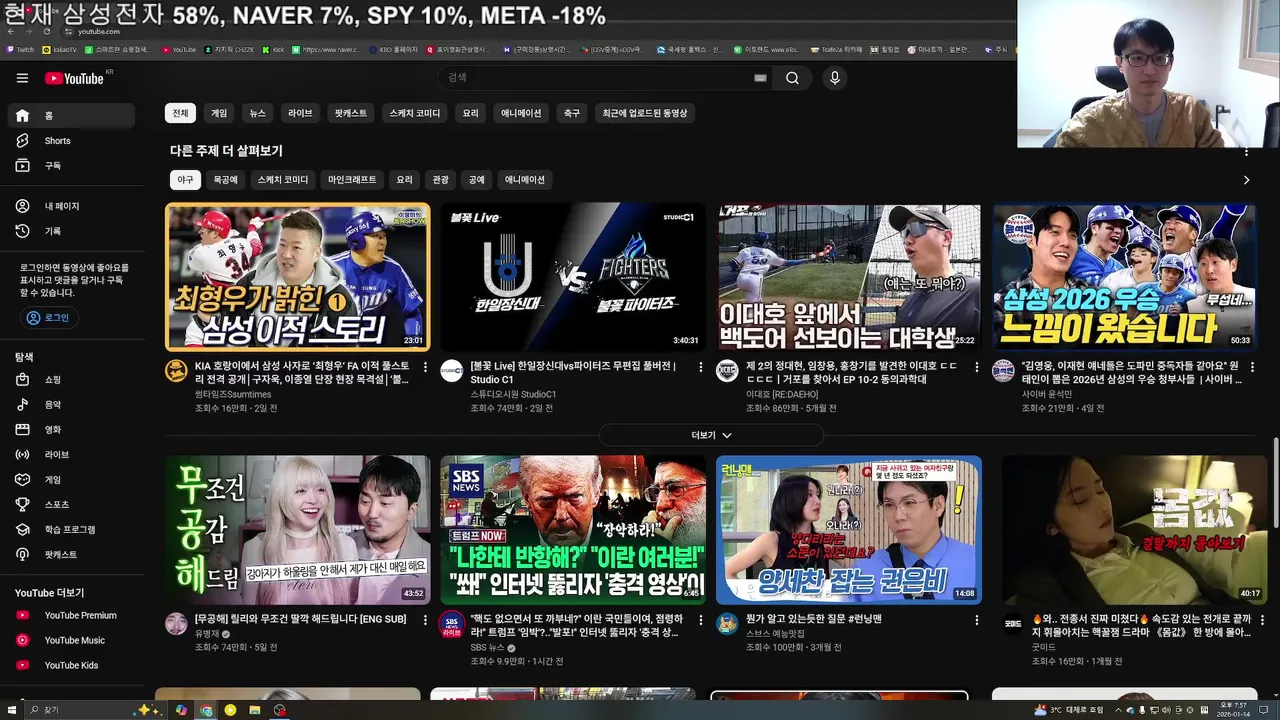Image resolution: width=1280 pixels, height=720 pixels.
Task: Click the search magnifier button
Action: coord(792,78)
